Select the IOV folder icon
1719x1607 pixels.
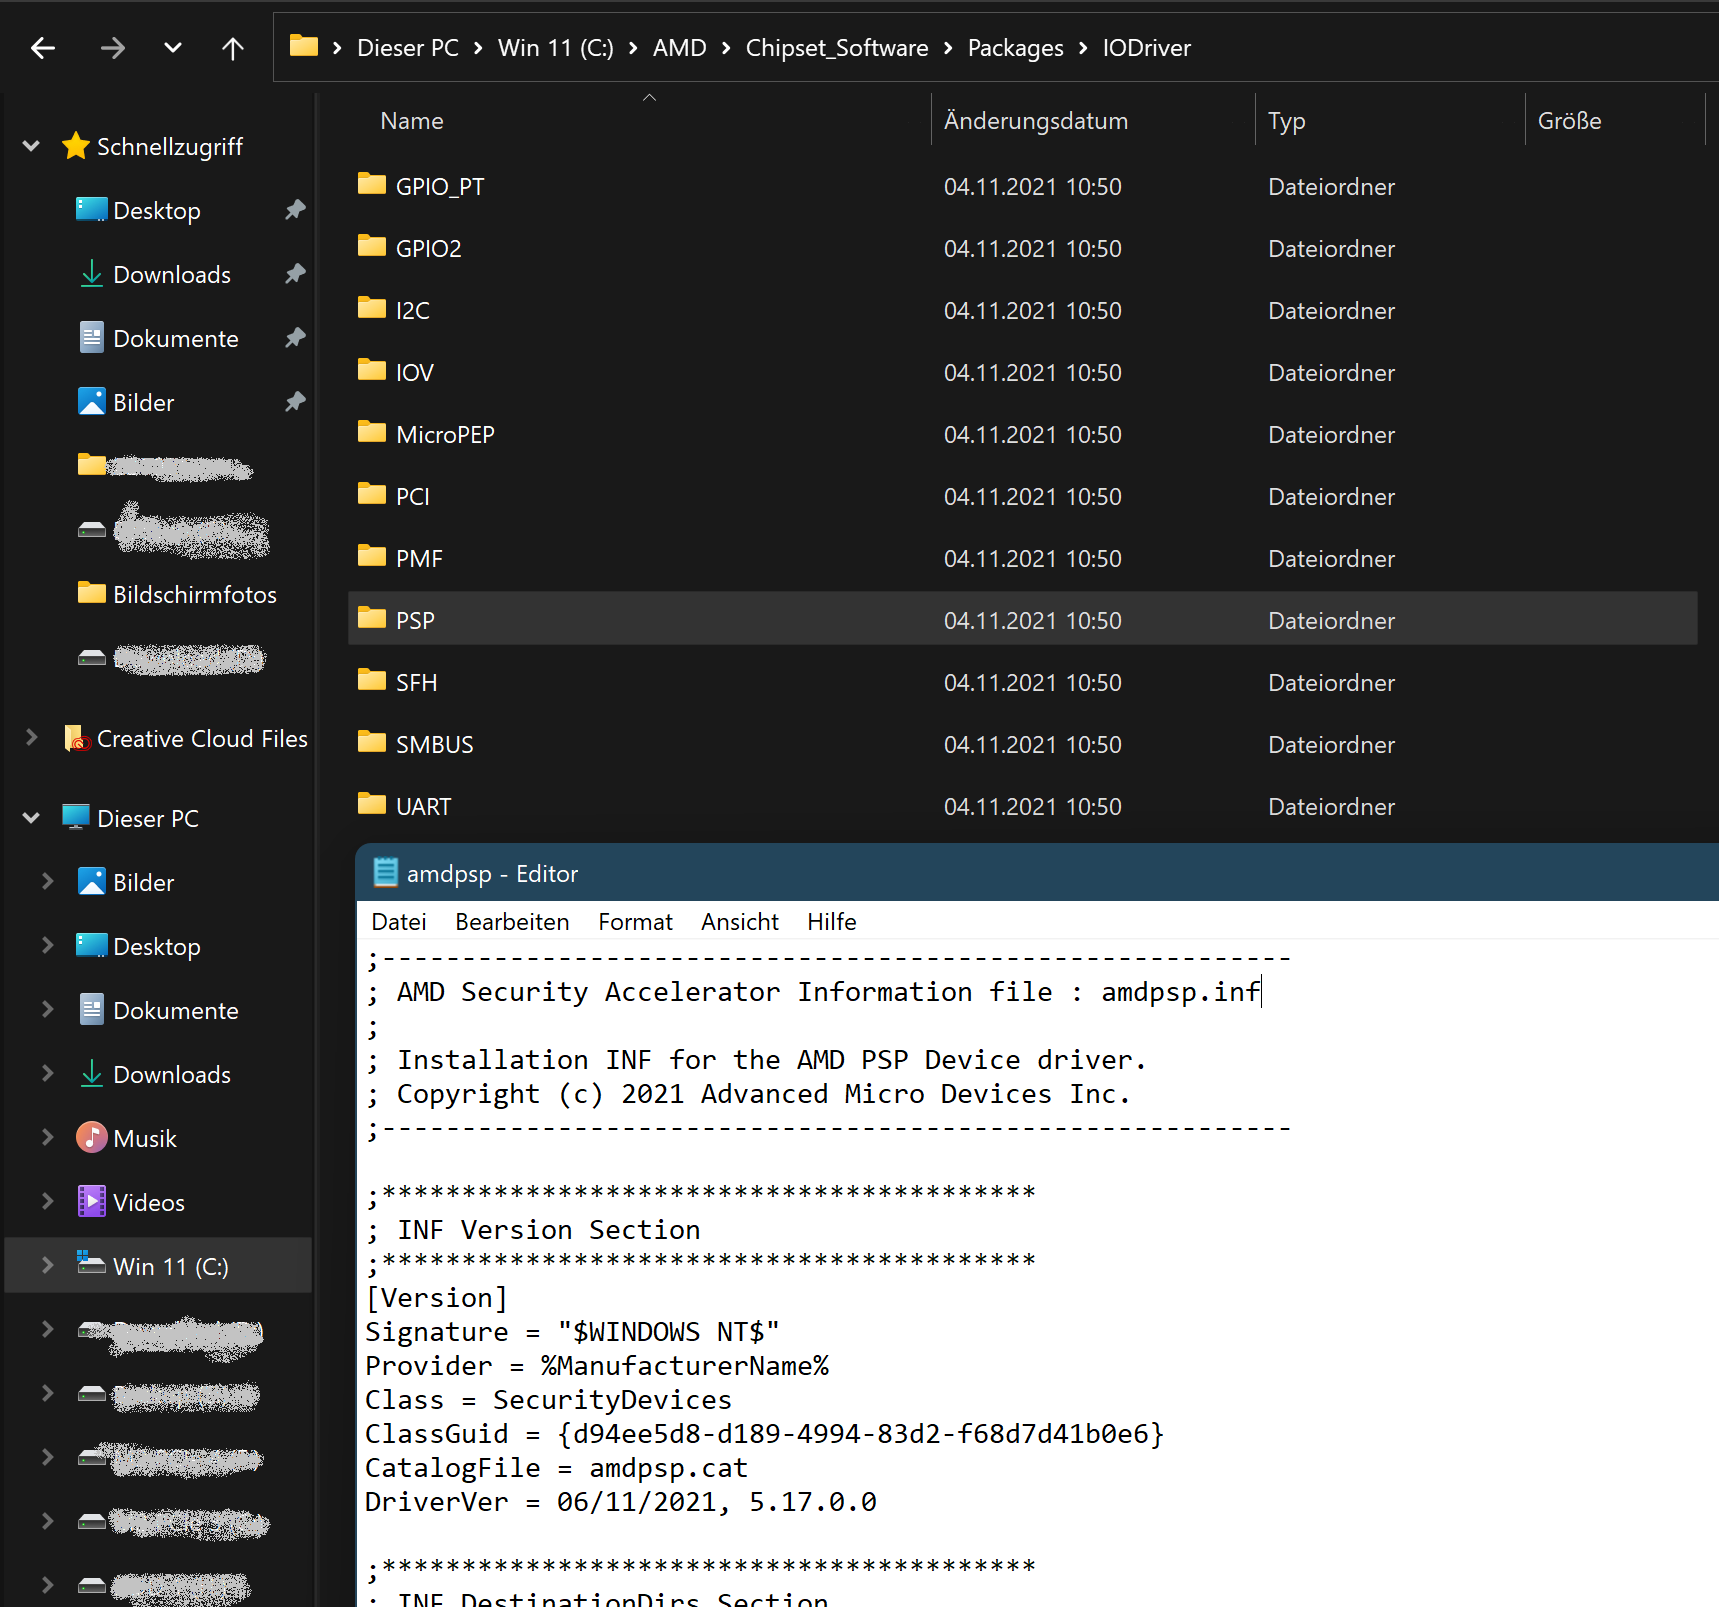[372, 370]
